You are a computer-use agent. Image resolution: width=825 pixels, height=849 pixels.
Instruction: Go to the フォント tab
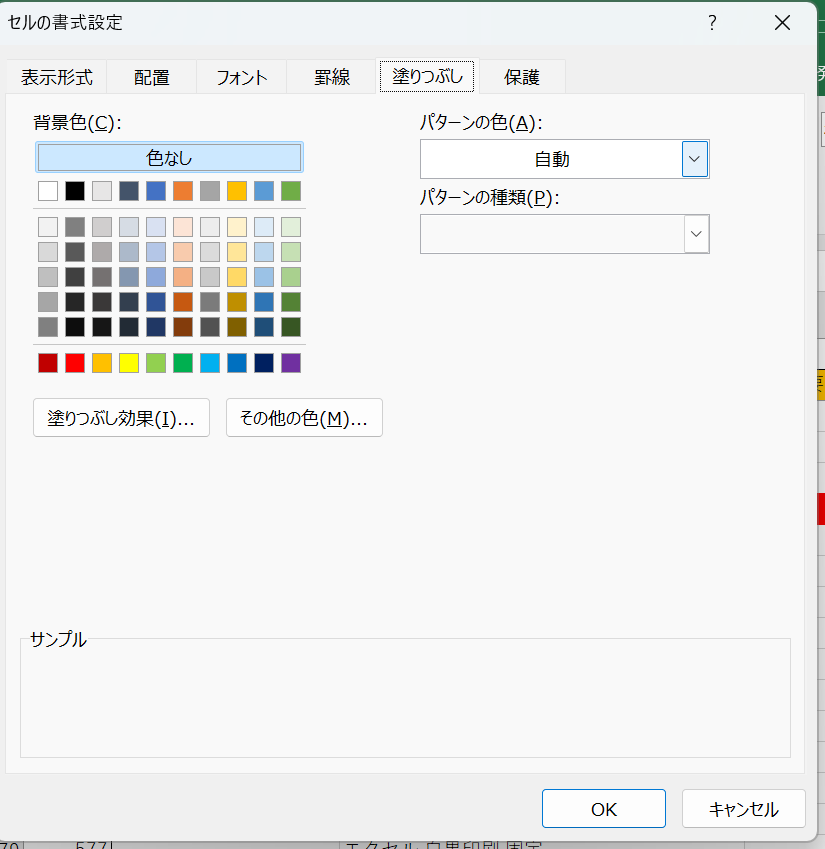(x=241, y=77)
